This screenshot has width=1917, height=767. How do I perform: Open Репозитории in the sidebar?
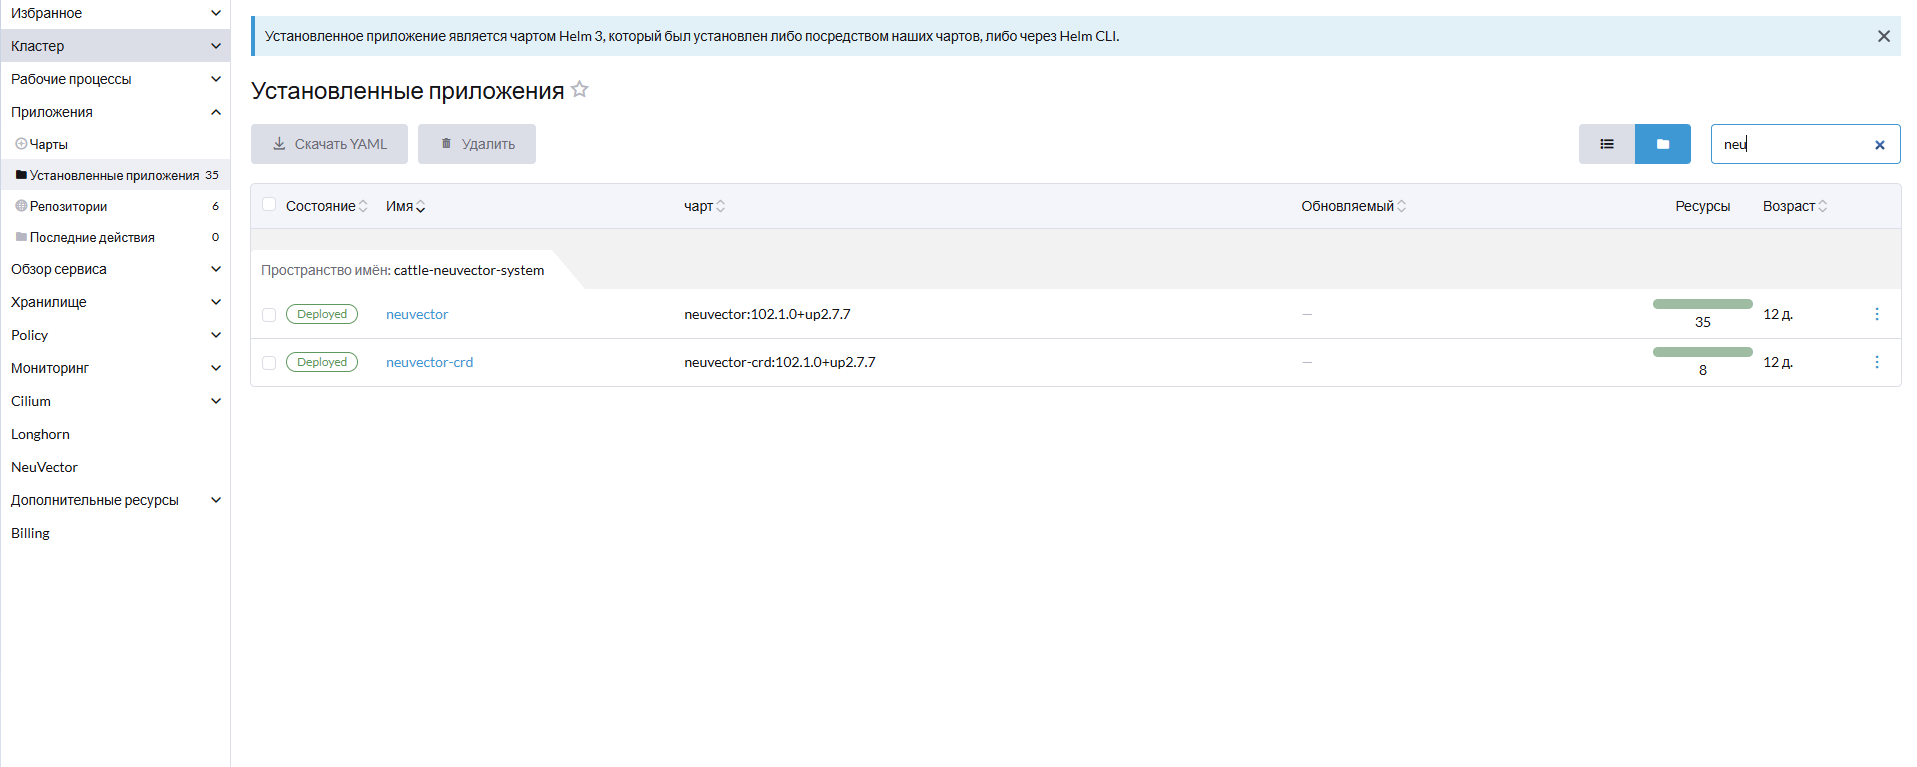point(68,206)
